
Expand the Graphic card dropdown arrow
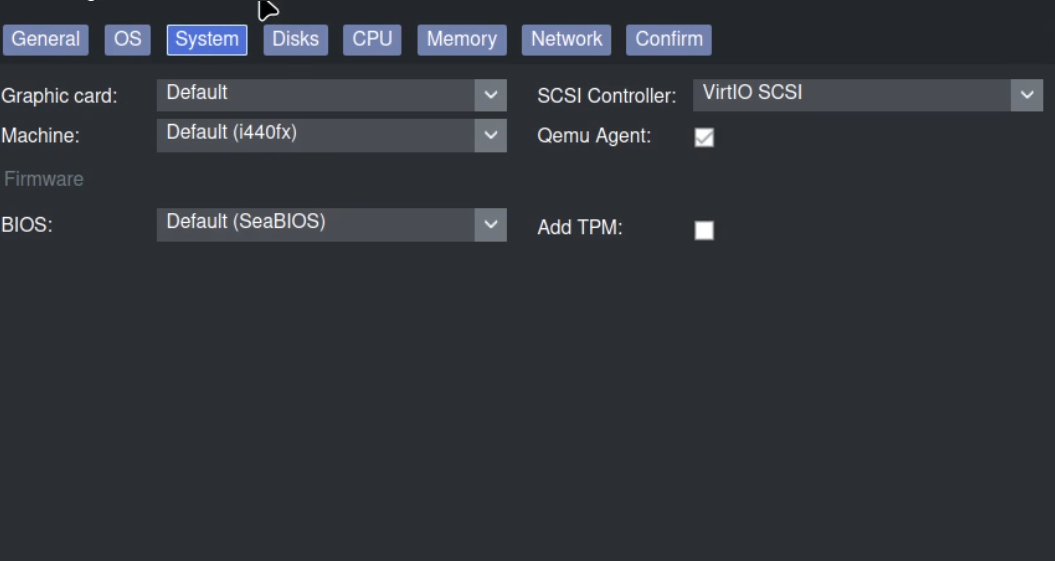point(490,95)
